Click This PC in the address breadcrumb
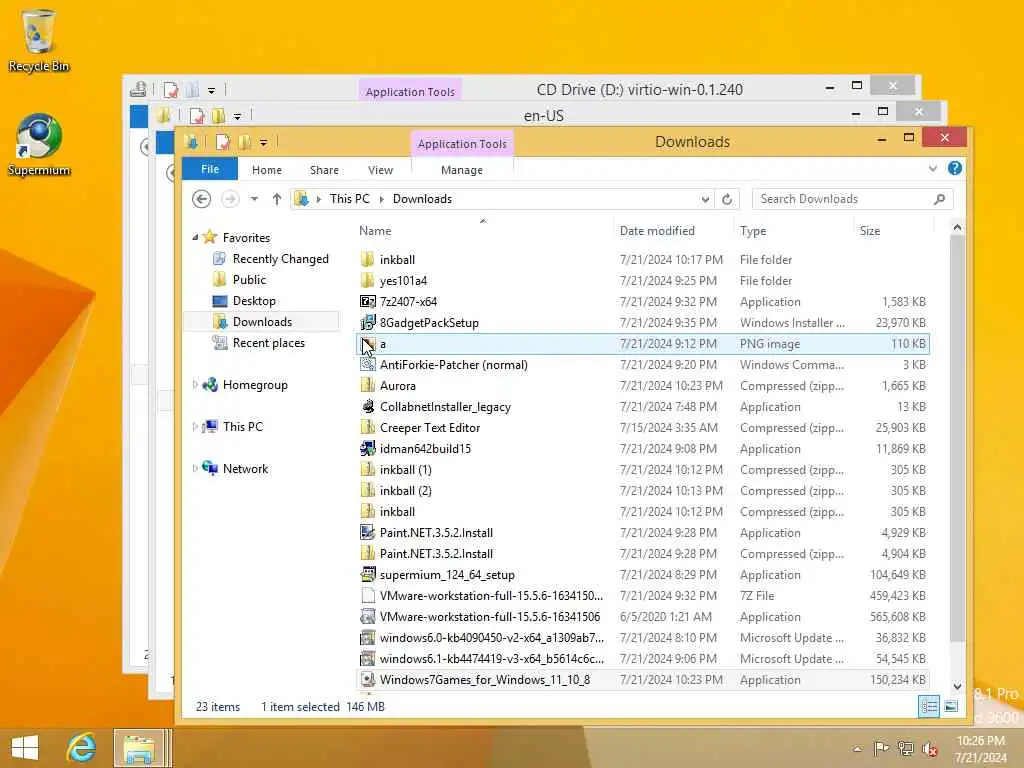 pos(349,199)
